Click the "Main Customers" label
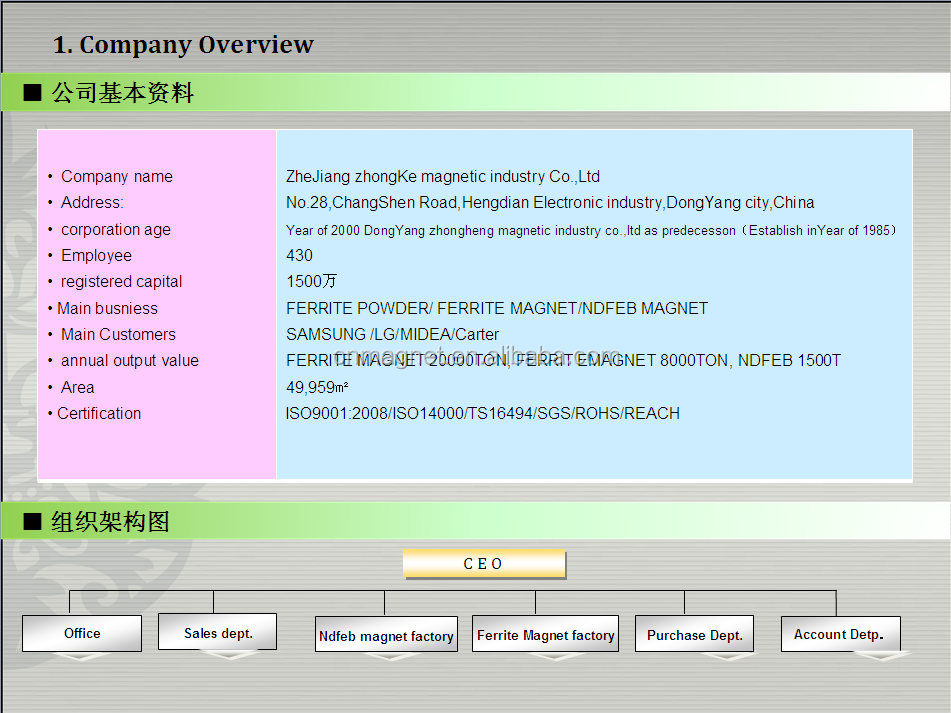 point(118,335)
